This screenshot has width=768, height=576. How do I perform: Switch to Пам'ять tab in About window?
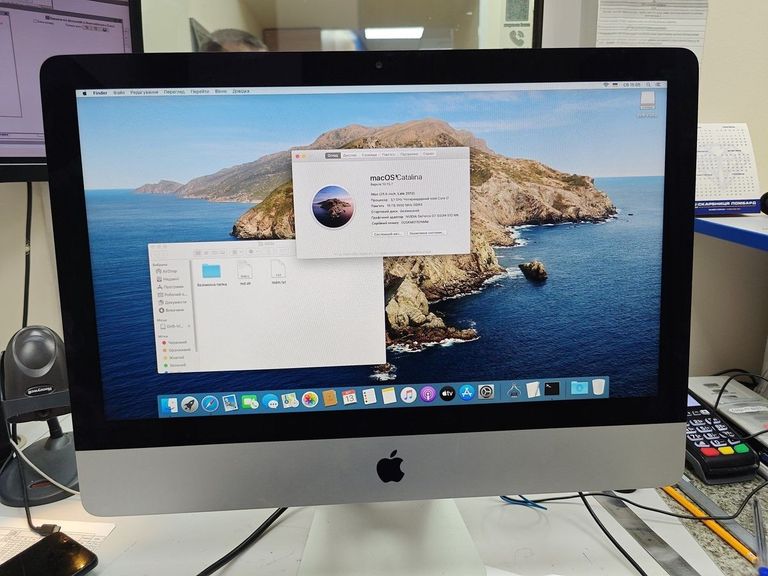pos(388,154)
